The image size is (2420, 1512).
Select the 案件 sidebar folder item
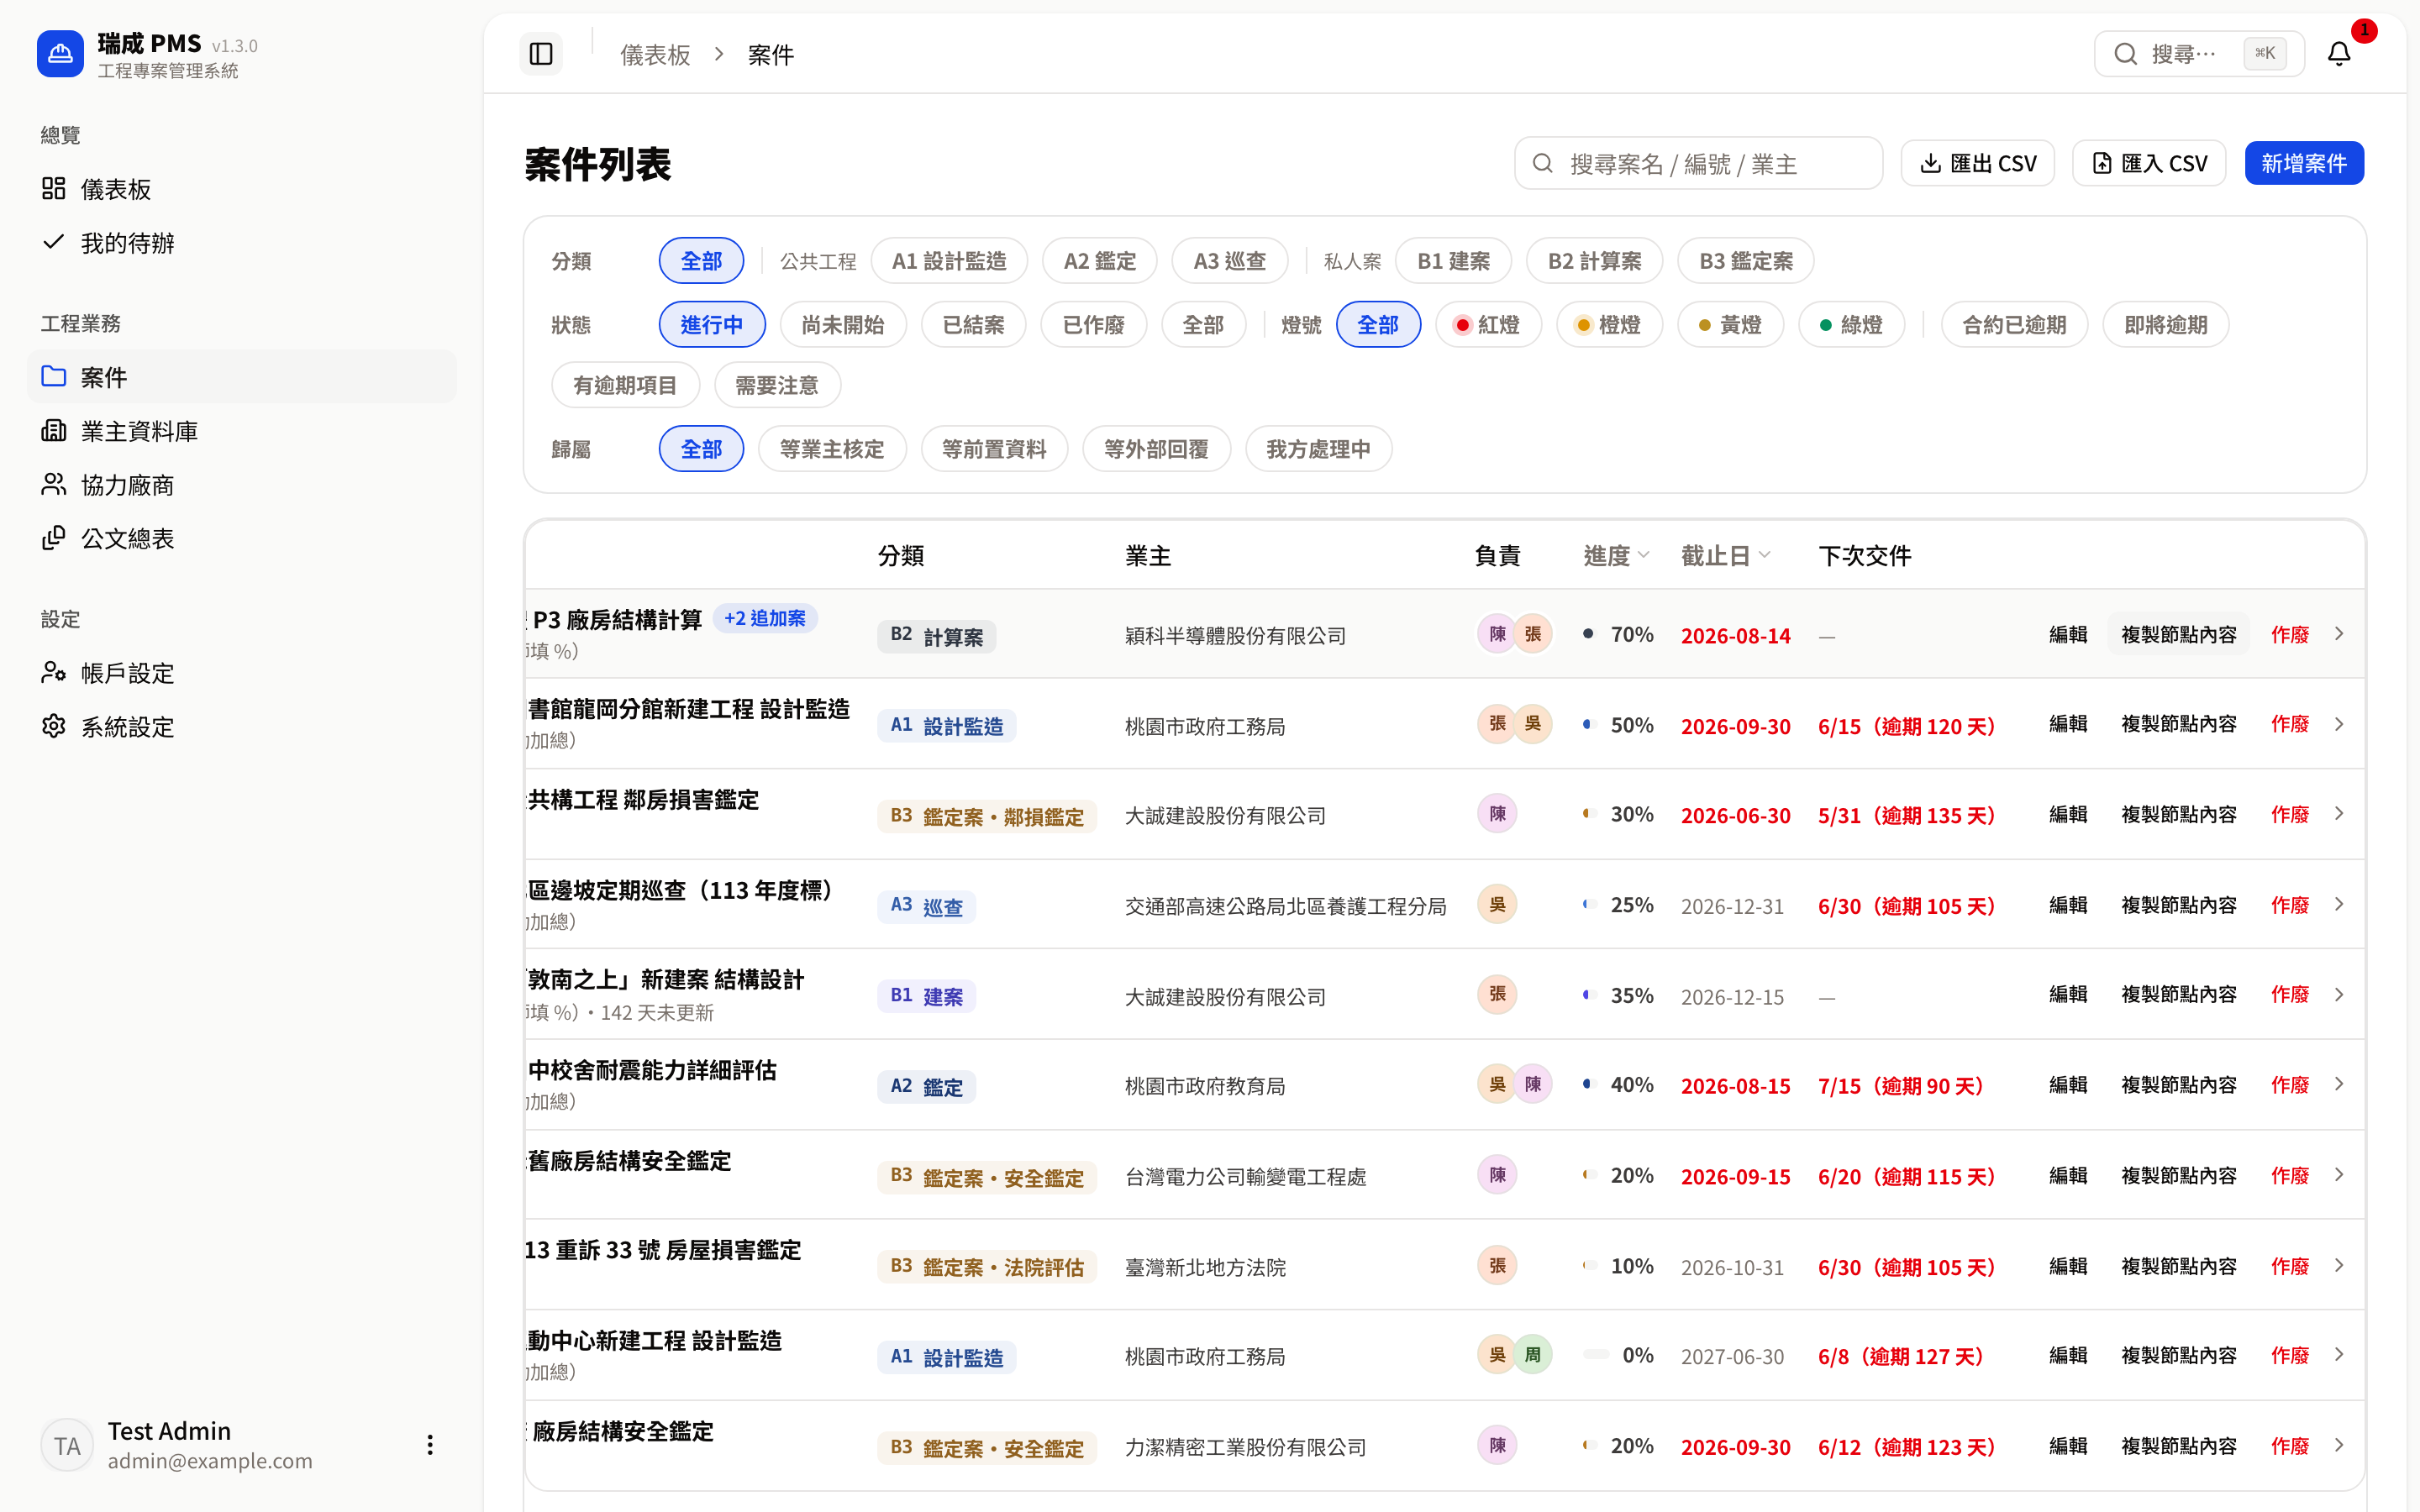point(242,377)
